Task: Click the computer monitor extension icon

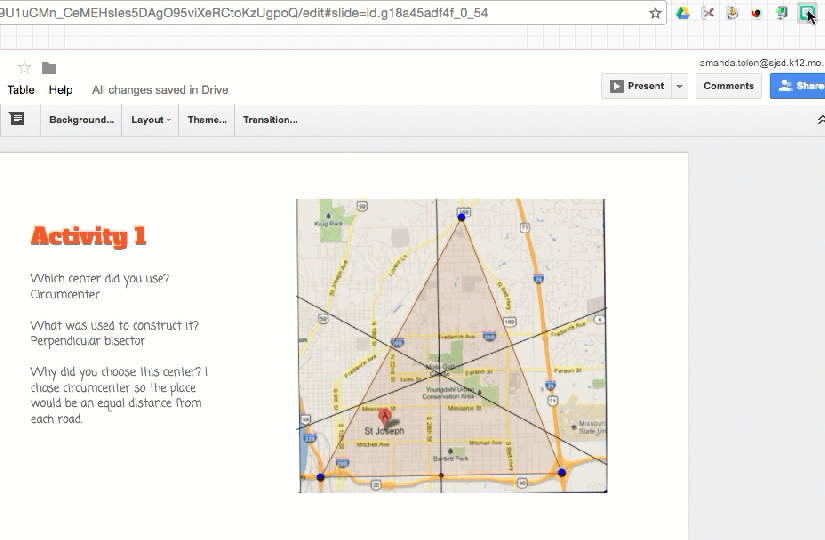Action: pyautogui.click(x=781, y=13)
